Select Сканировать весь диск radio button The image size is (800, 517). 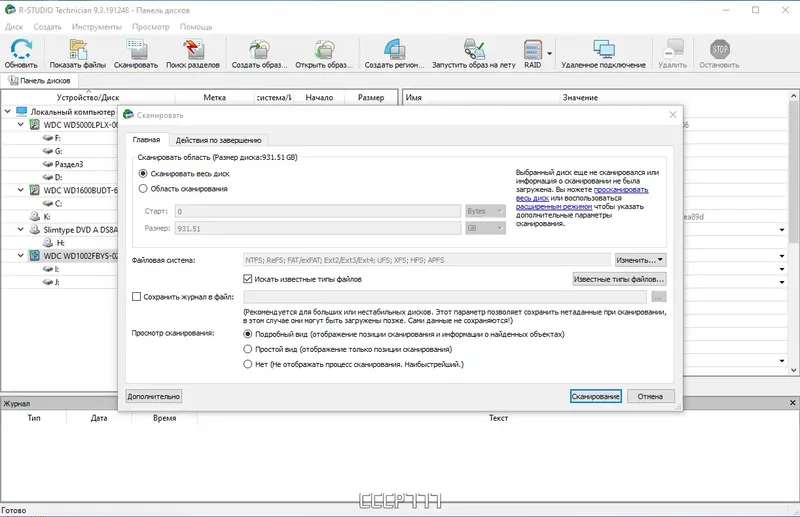point(143,174)
